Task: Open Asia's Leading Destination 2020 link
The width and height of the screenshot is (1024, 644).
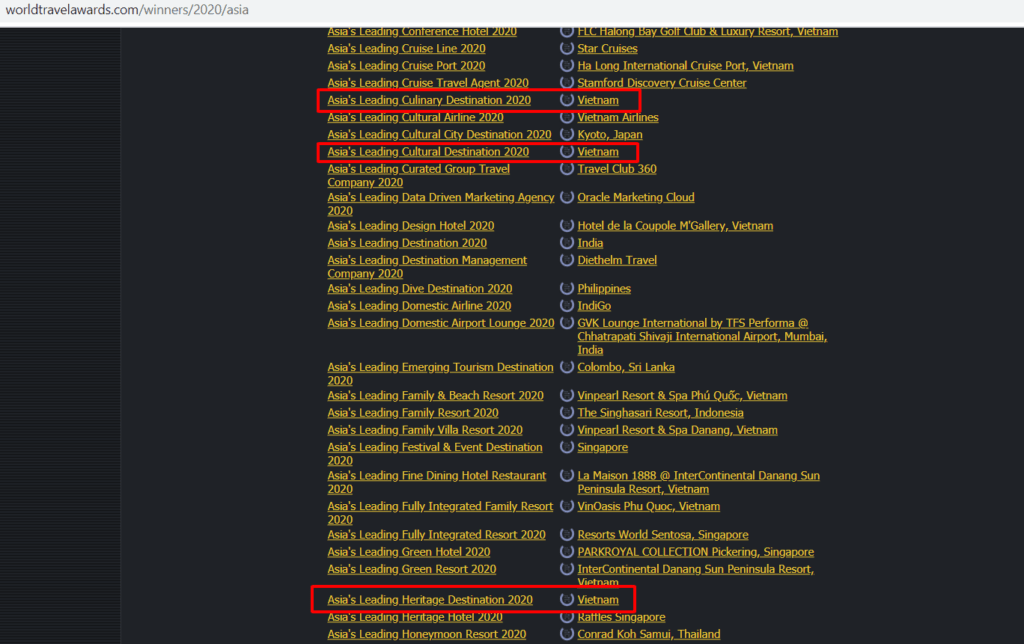Action: point(407,243)
